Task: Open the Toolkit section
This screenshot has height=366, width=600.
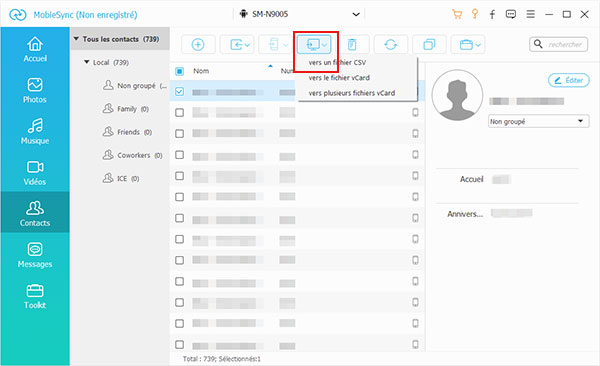Action: click(x=35, y=296)
